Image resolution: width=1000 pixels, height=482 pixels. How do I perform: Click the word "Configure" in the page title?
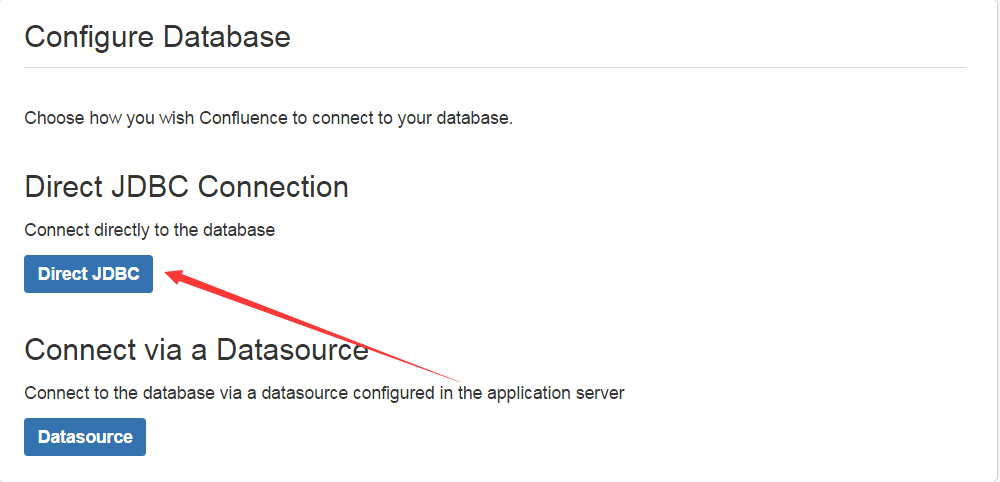tap(89, 37)
